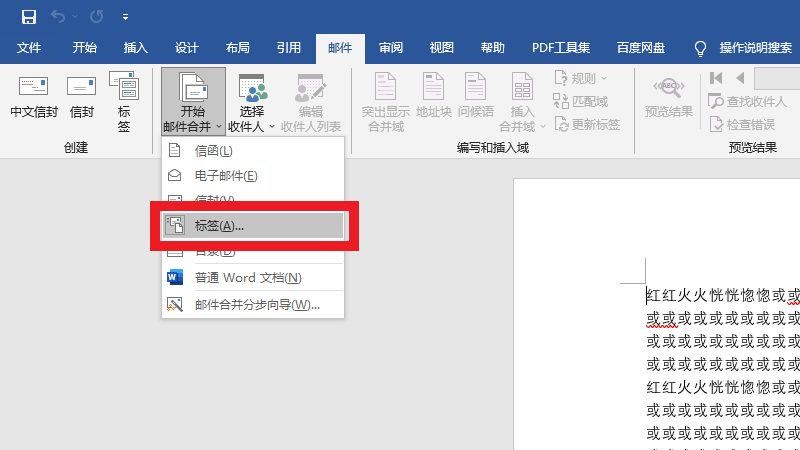The height and width of the screenshot is (450, 800).
Task: Switch to the Insert (插入) tab
Action: point(135,48)
